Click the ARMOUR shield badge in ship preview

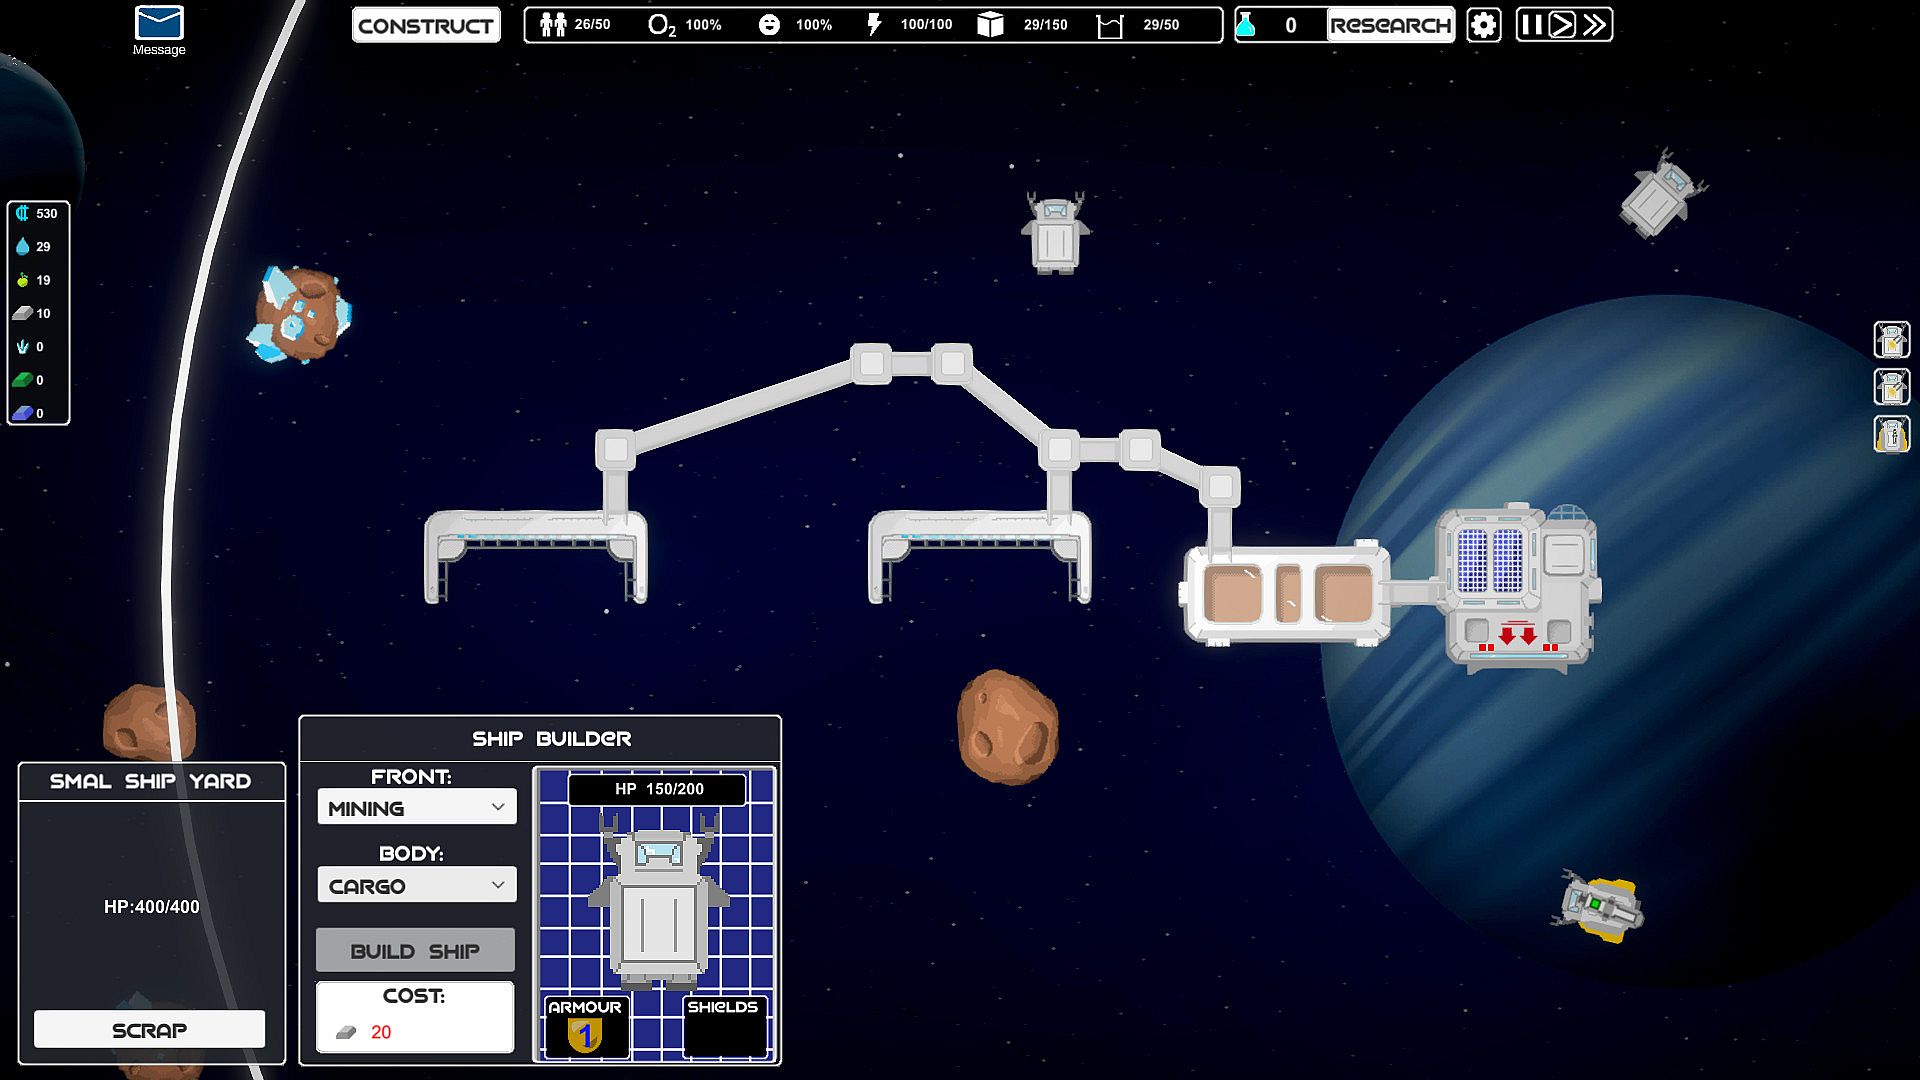coord(586,1034)
